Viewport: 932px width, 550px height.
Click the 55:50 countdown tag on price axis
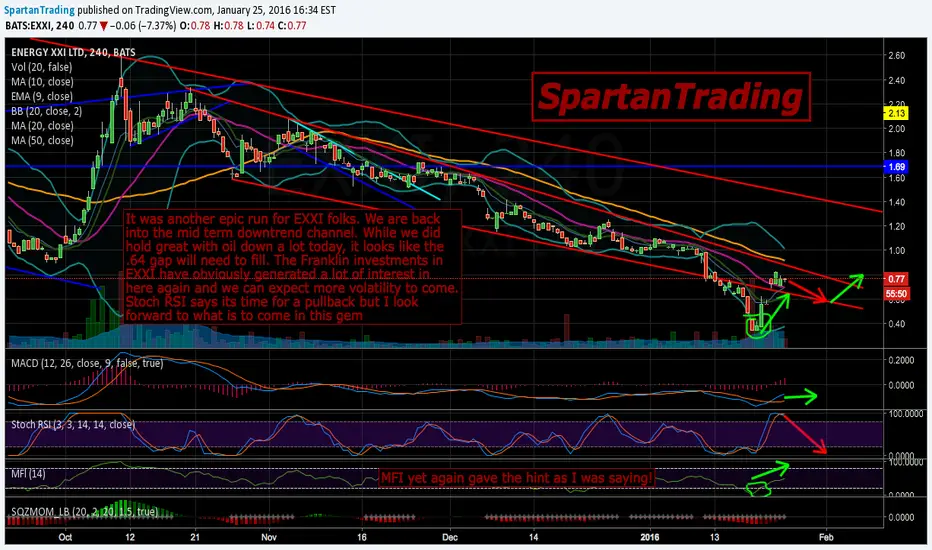tap(896, 294)
